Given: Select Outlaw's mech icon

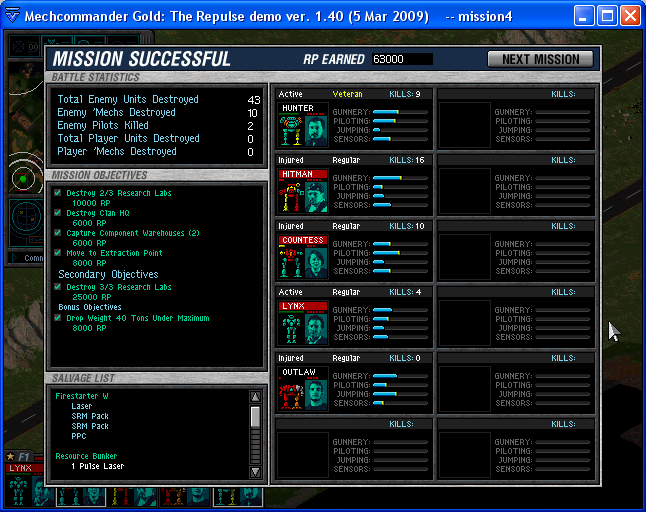Looking at the screenshot, I should click(x=292, y=394).
